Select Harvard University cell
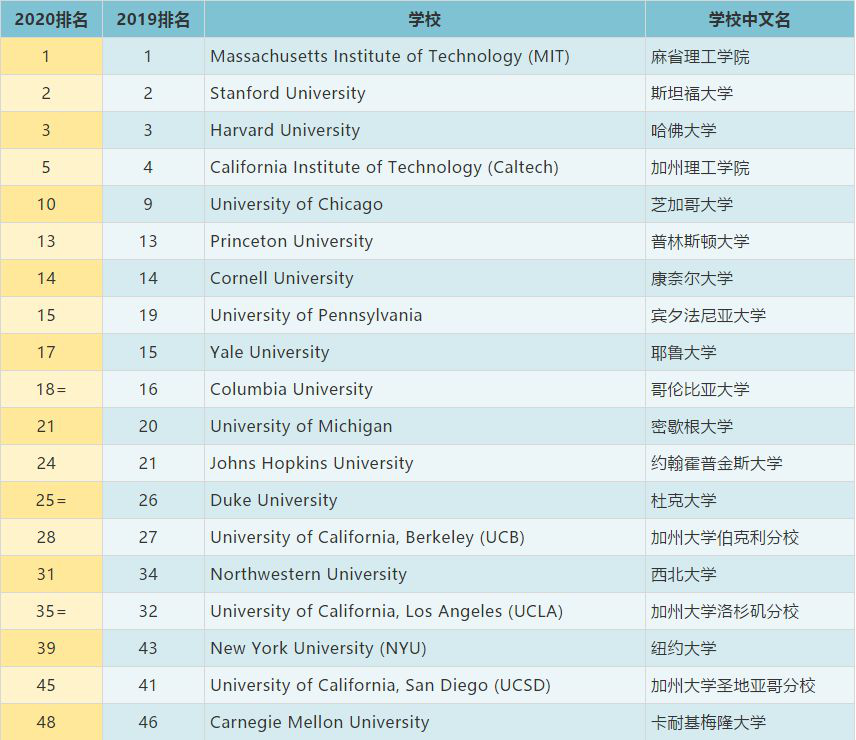 coord(425,130)
